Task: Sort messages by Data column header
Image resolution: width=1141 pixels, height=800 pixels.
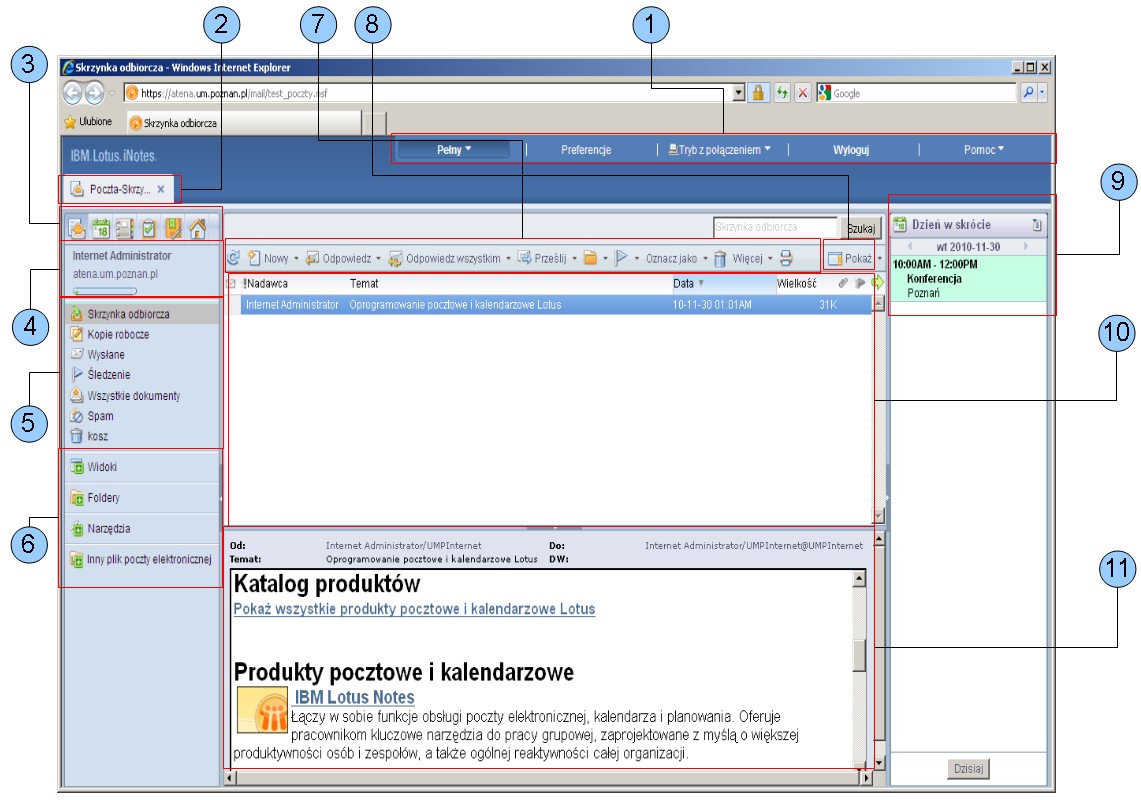Action: coord(688,283)
